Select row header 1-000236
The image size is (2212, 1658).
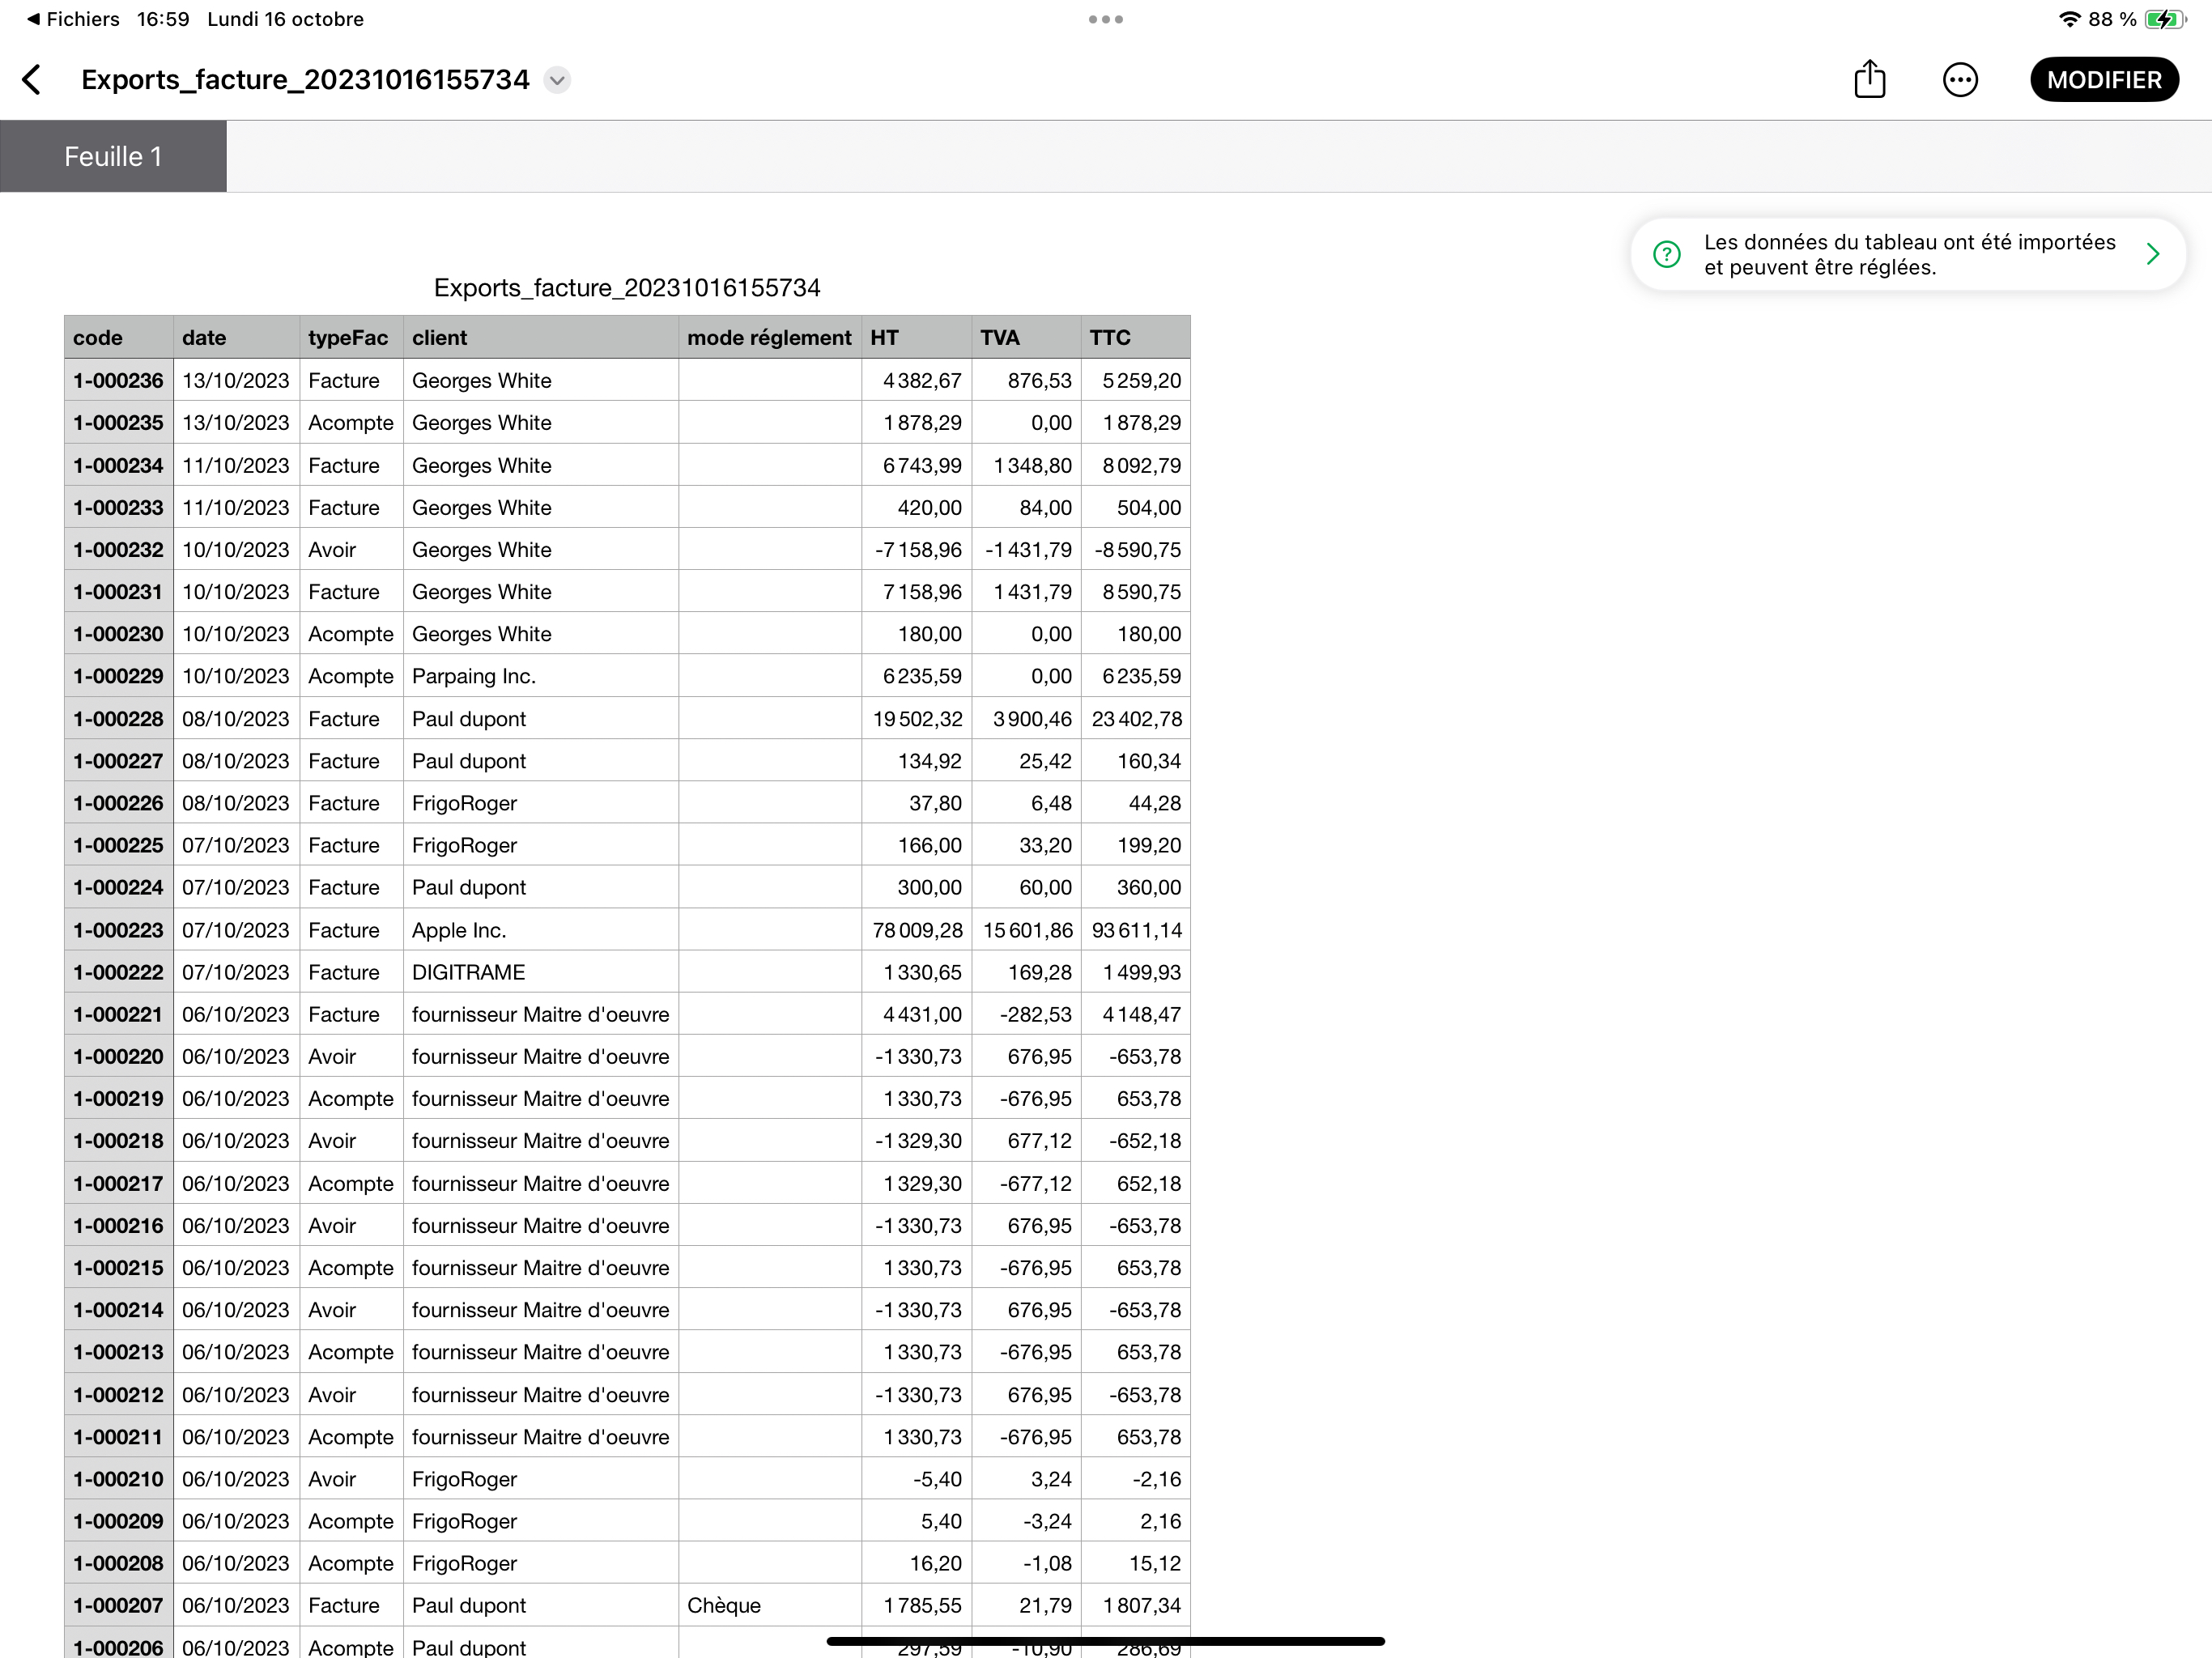(x=119, y=380)
